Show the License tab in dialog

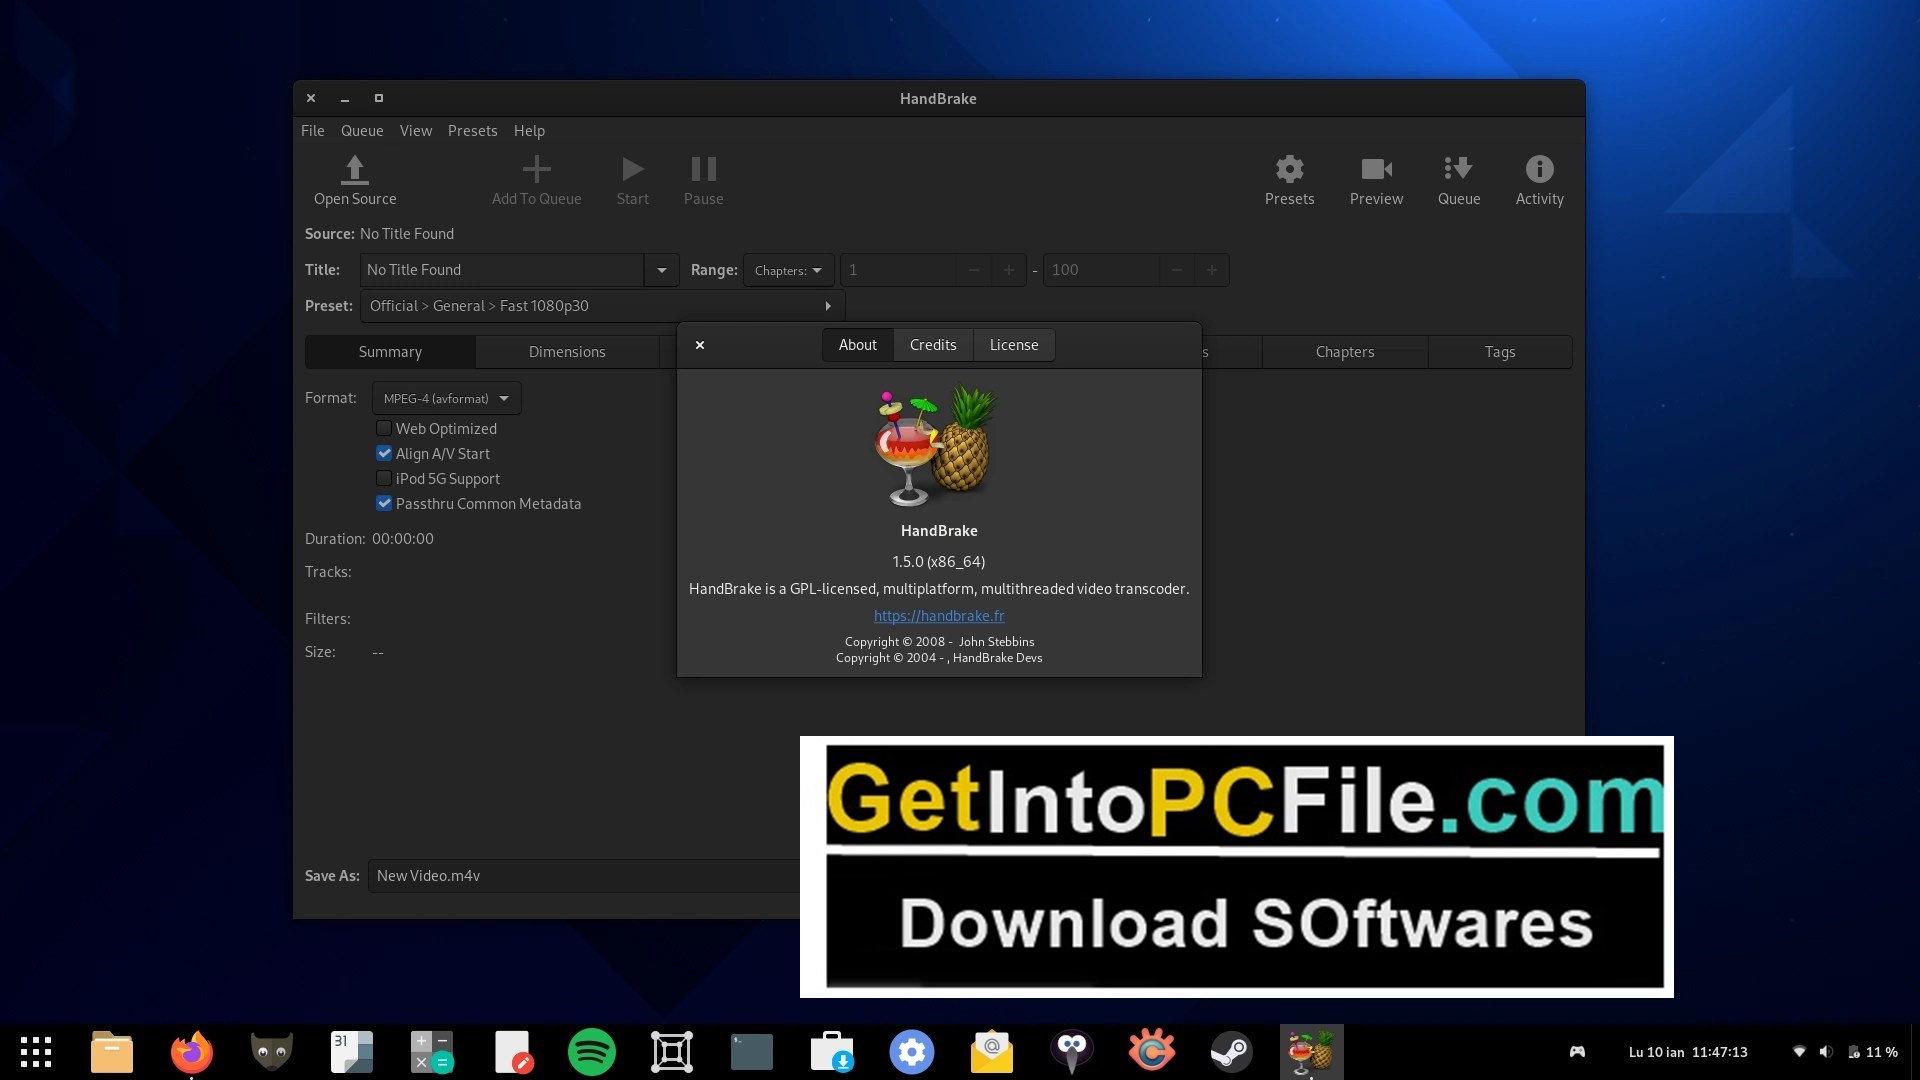click(1014, 345)
